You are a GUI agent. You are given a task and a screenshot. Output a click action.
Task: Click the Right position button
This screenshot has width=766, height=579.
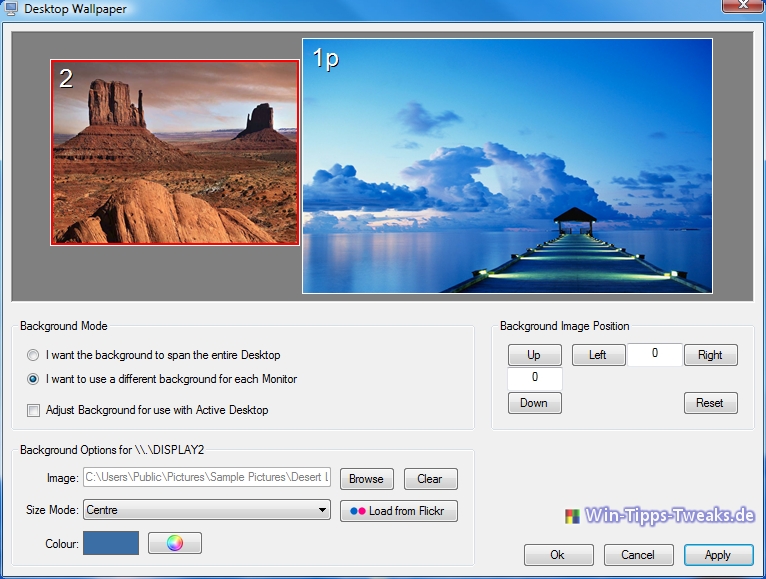click(710, 355)
